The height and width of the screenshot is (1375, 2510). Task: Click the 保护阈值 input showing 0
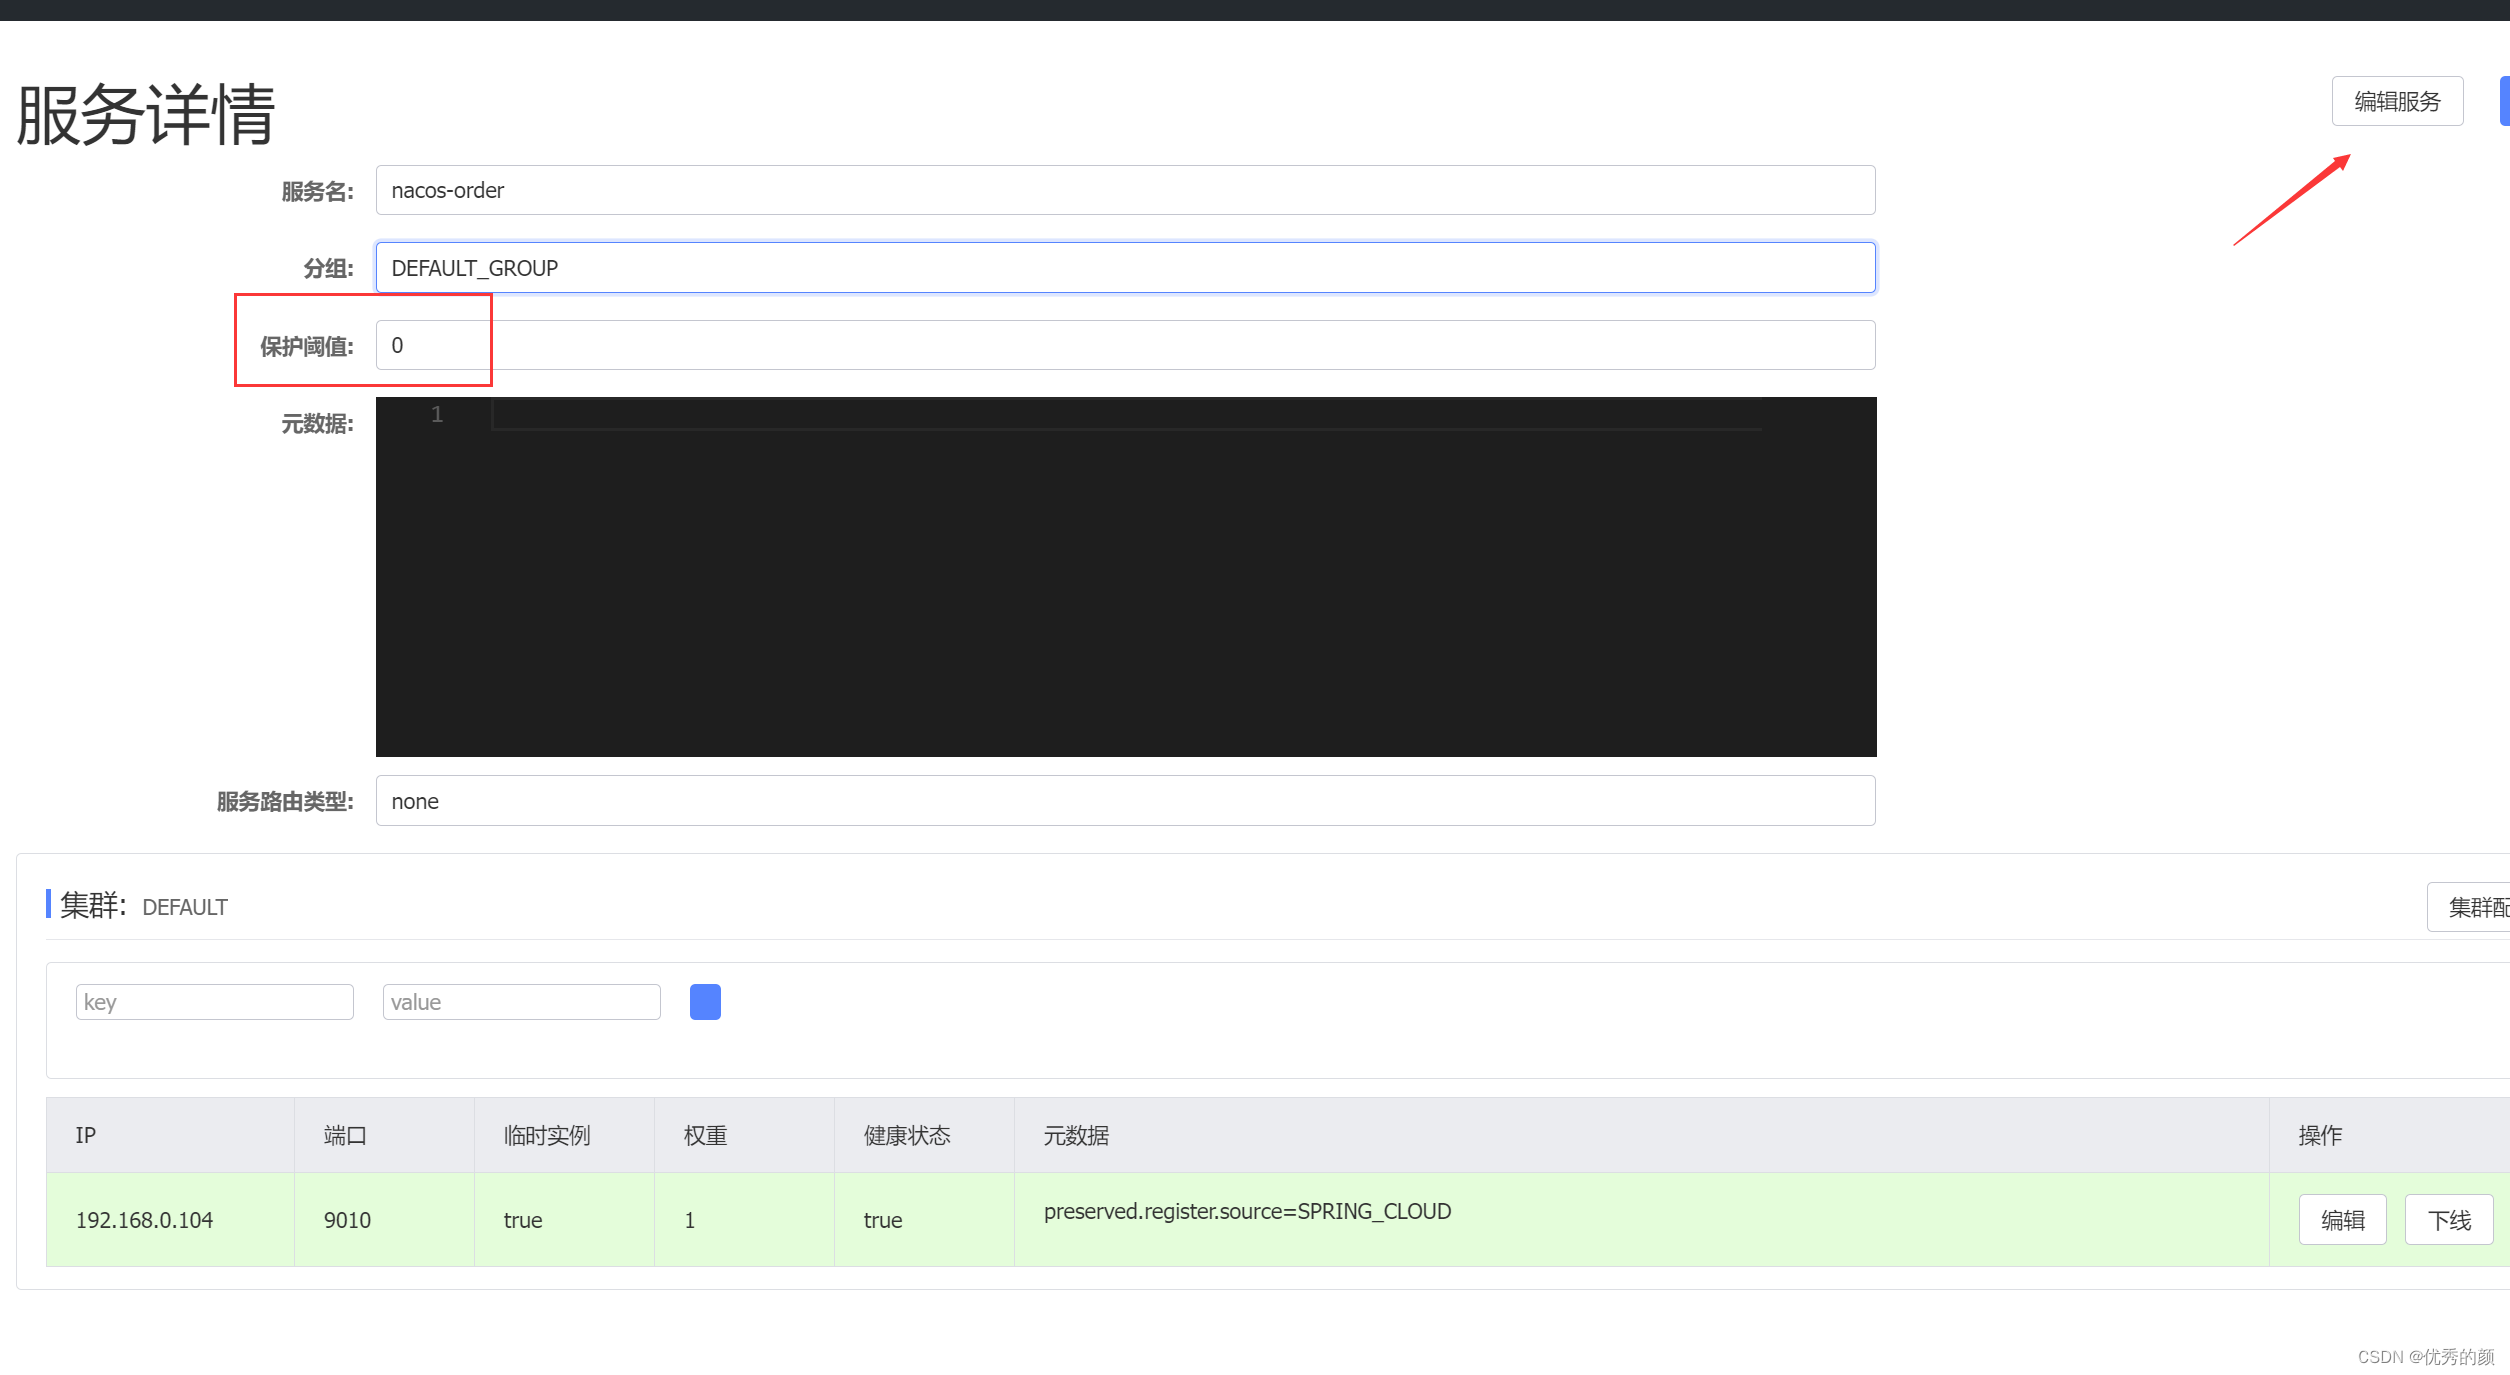click(1124, 345)
